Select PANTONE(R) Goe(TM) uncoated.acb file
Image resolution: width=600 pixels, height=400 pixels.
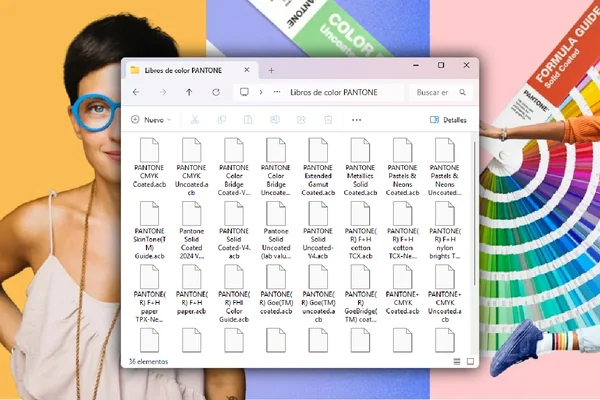[x=318, y=294]
